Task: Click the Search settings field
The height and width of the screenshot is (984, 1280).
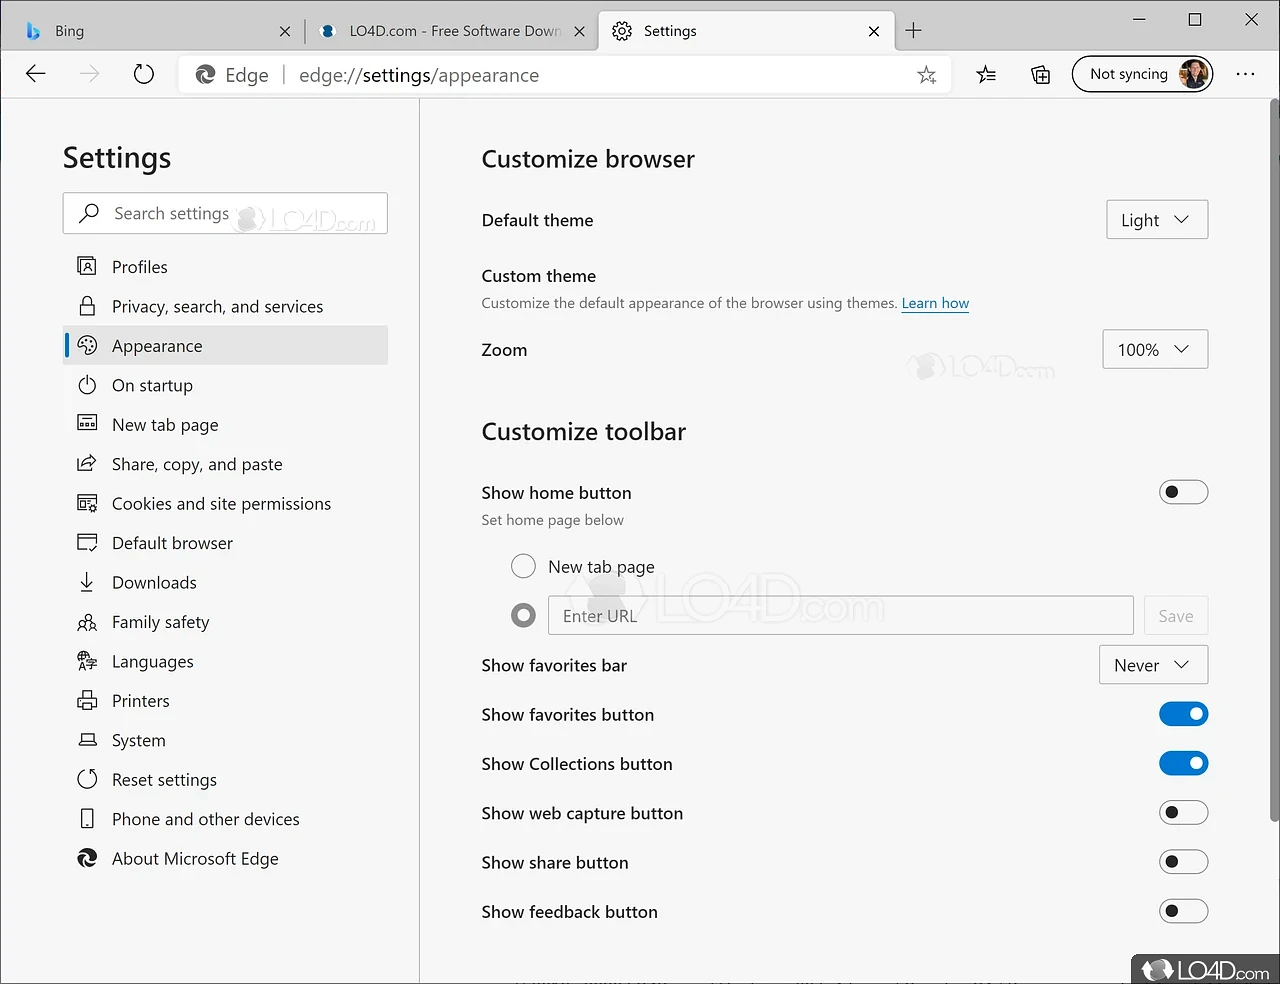Action: click(x=225, y=213)
